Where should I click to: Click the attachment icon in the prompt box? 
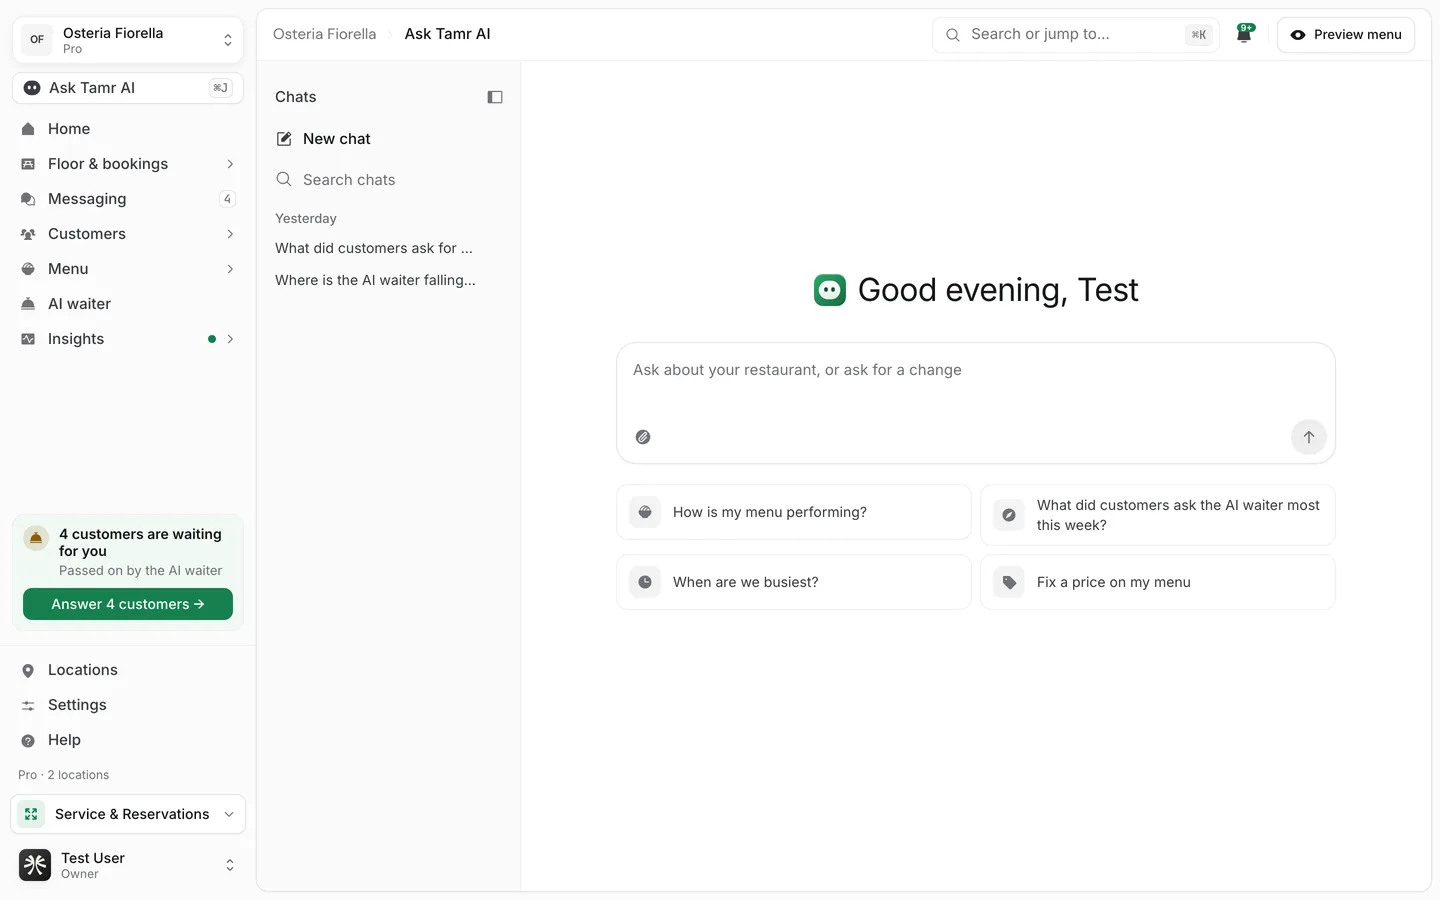[643, 437]
